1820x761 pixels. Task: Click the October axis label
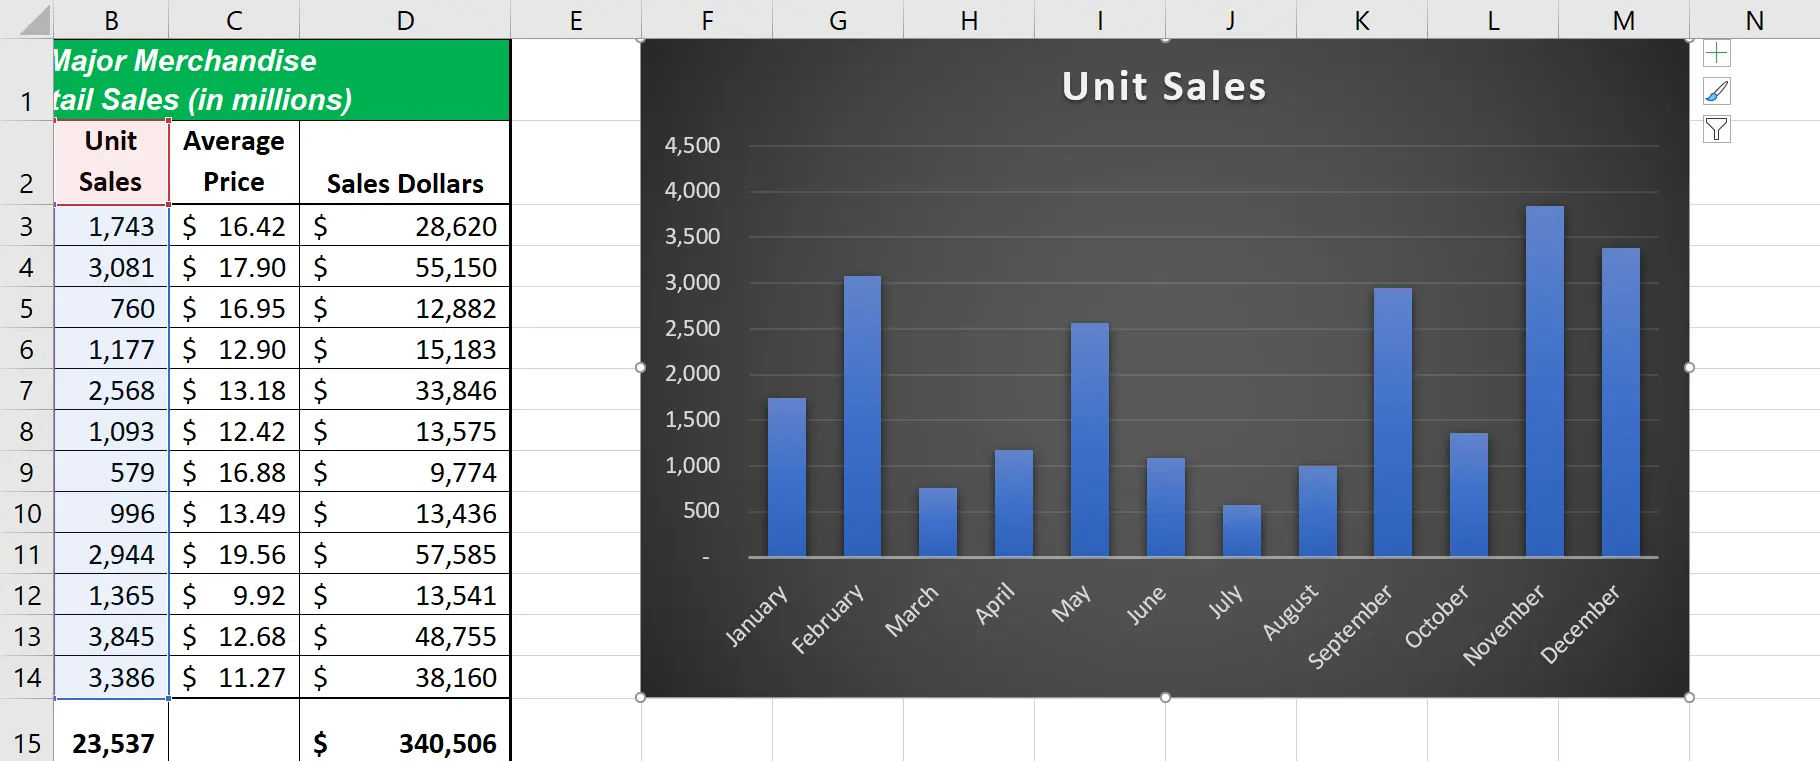[x=1437, y=616]
